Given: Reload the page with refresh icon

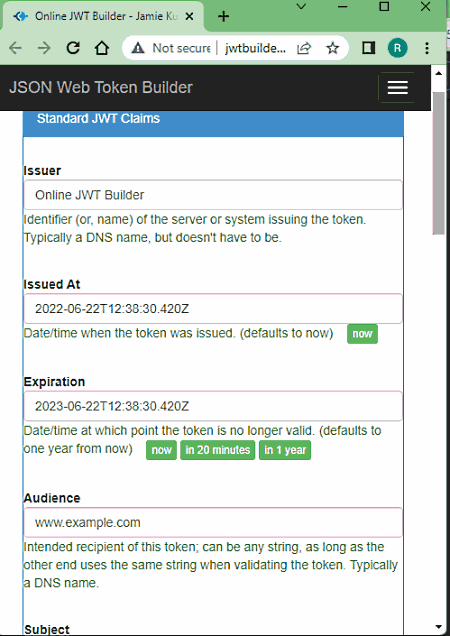Looking at the screenshot, I should (x=73, y=48).
